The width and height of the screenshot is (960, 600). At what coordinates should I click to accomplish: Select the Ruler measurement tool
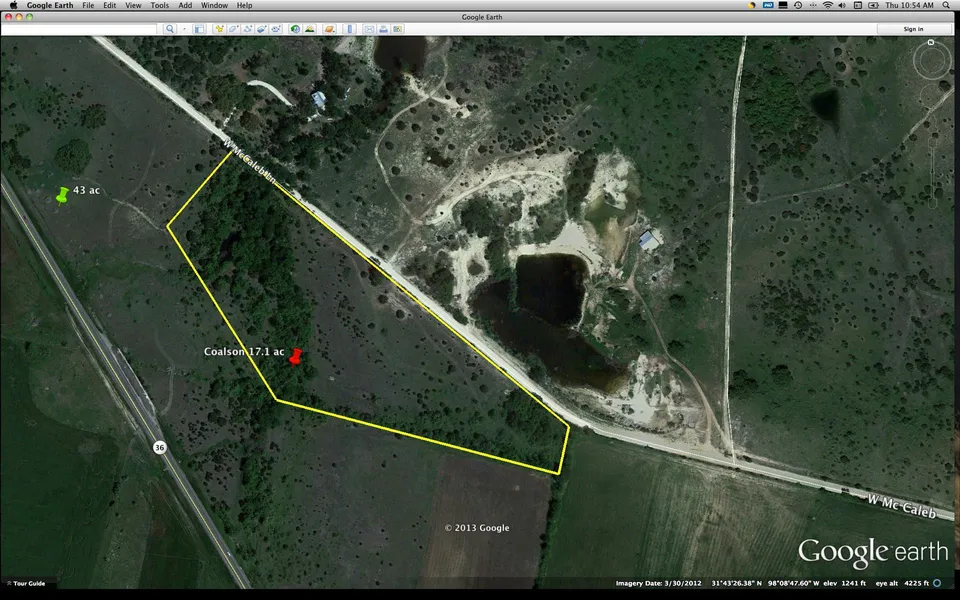350,29
